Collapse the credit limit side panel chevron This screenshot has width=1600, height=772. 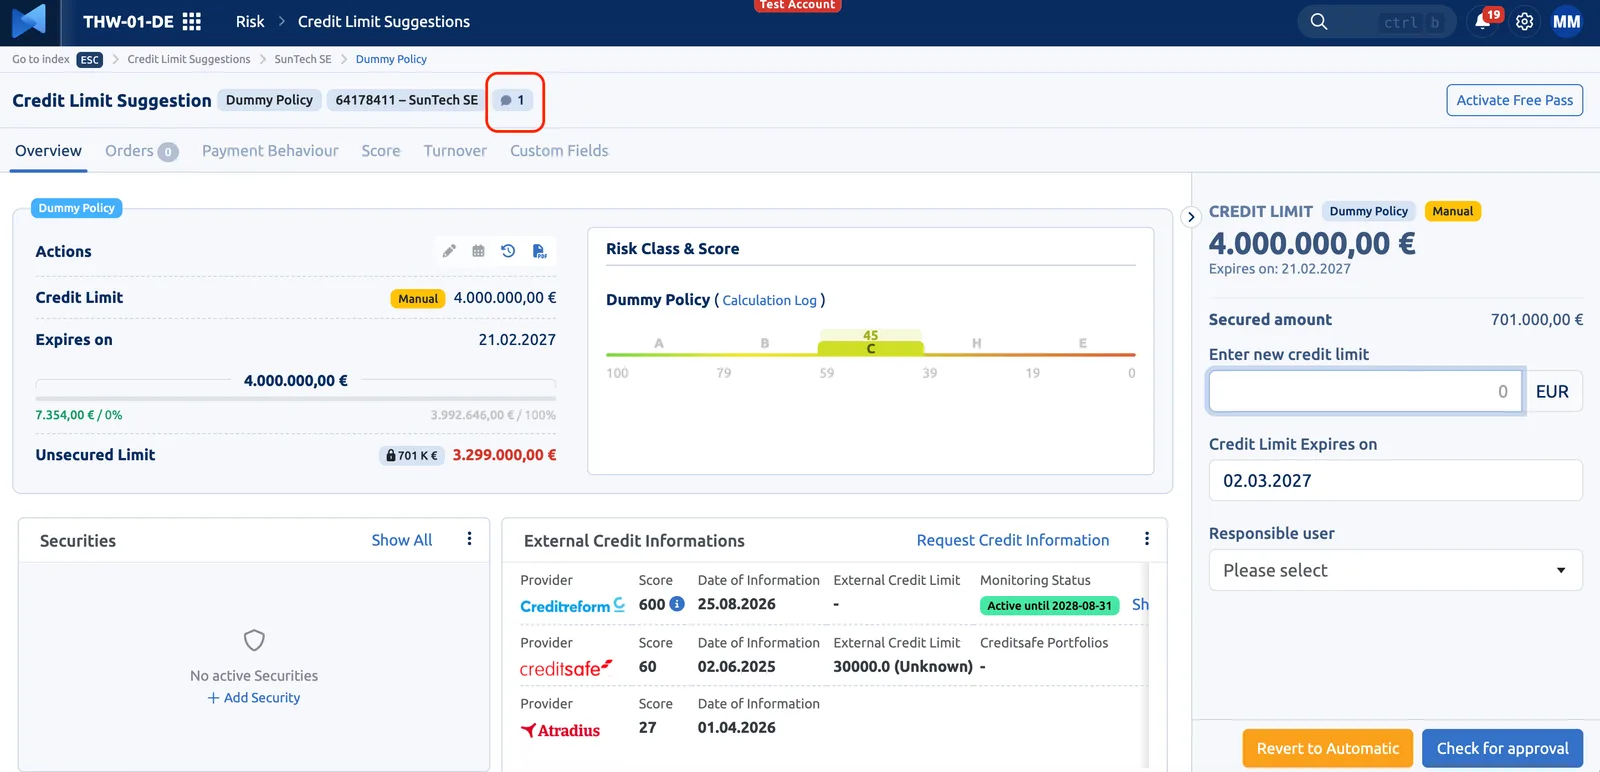[x=1190, y=217]
